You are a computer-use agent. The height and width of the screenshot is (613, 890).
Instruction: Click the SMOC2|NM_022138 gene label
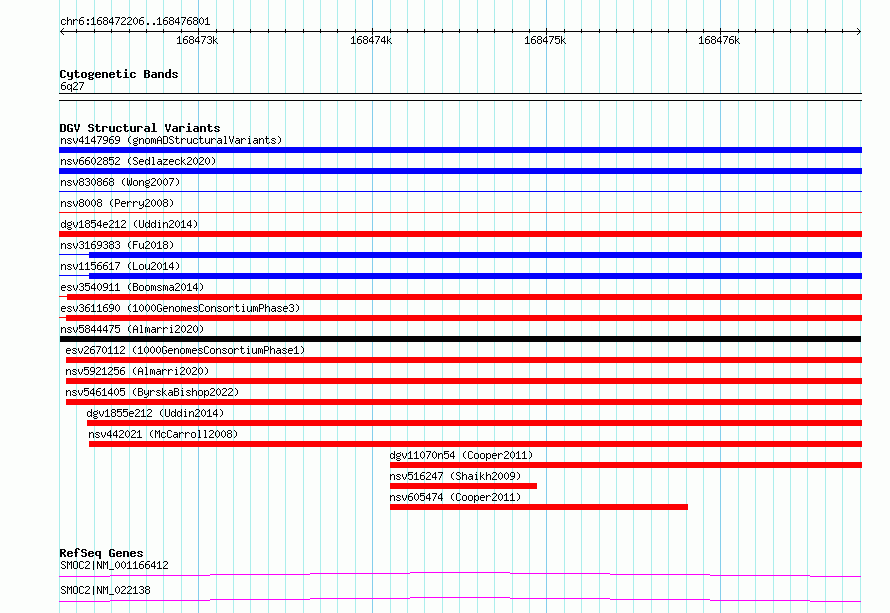tap(105, 590)
